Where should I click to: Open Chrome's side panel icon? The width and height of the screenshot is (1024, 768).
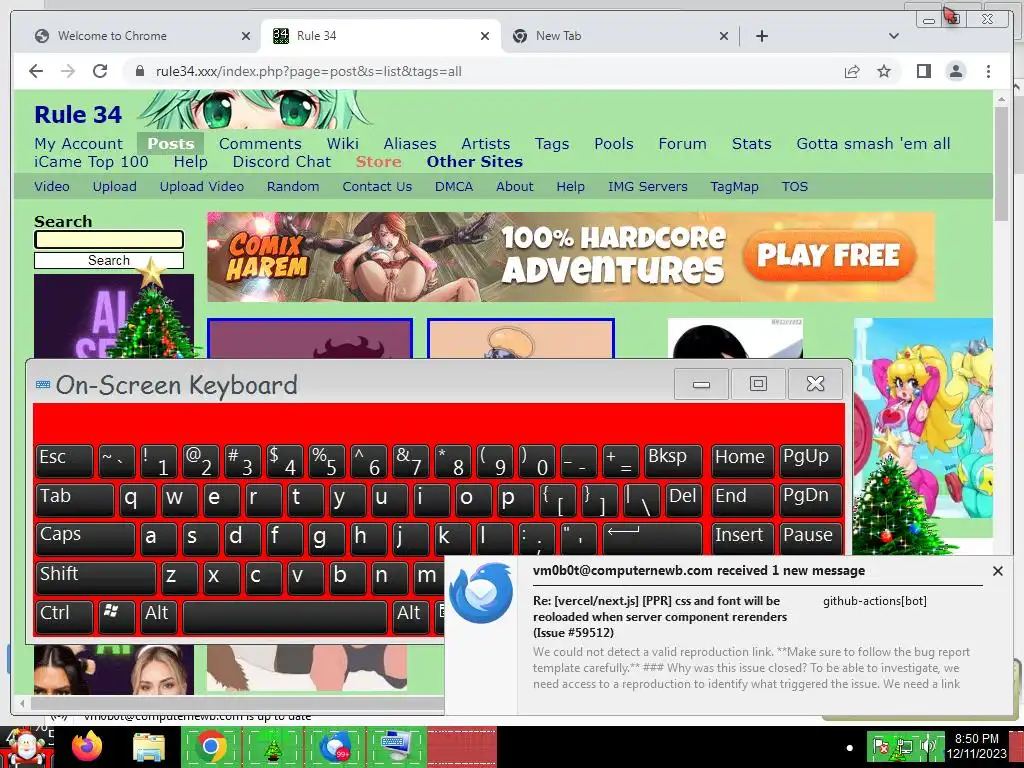923,71
